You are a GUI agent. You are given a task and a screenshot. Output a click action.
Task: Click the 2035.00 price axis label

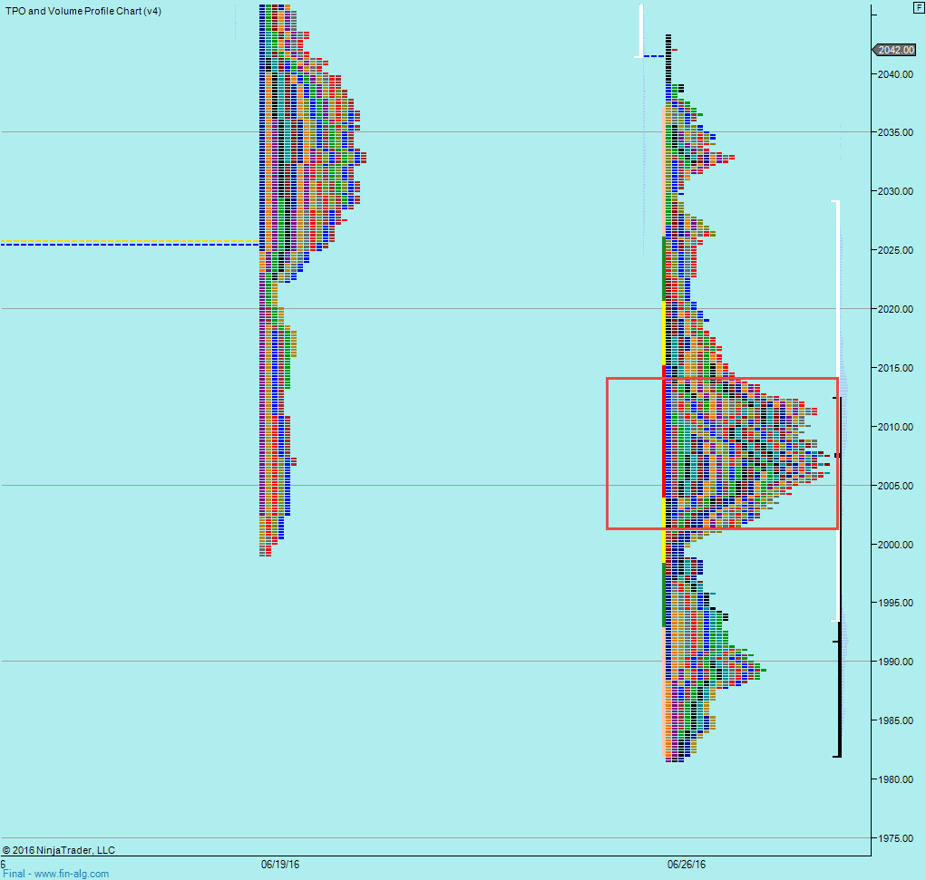pos(896,132)
